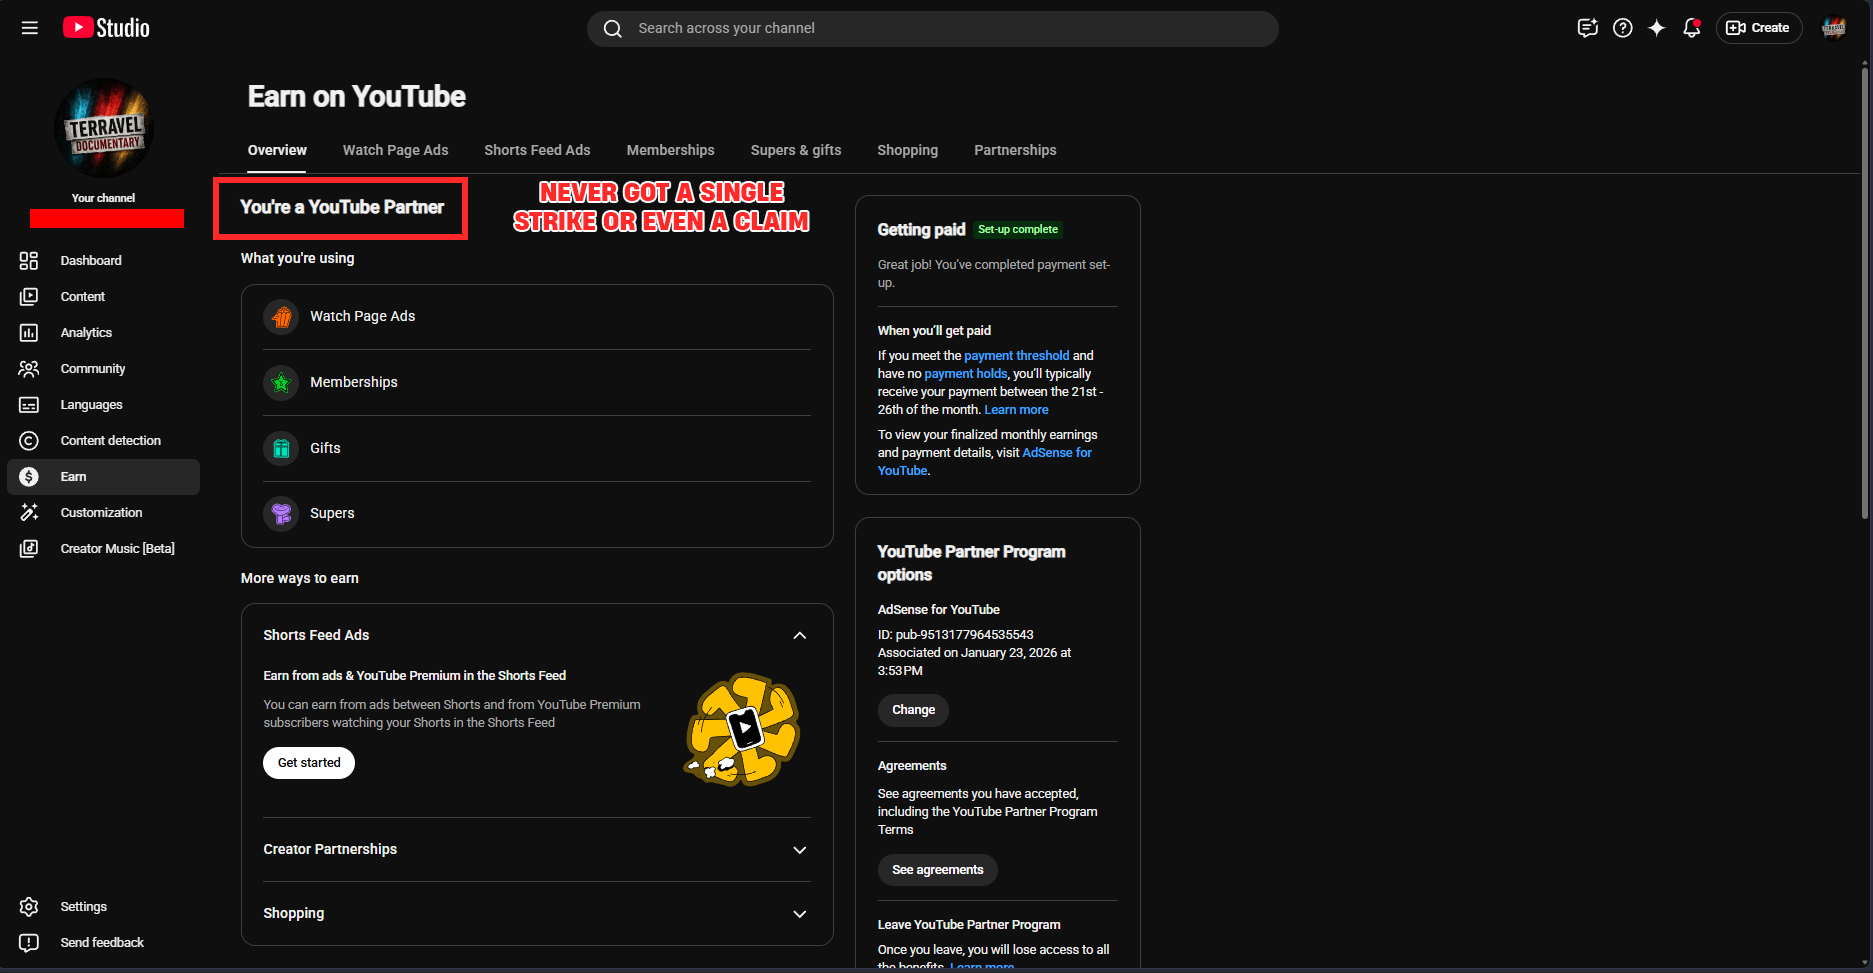The width and height of the screenshot is (1873, 973).
Task: Click the Community sidebar icon
Action: [29, 369]
